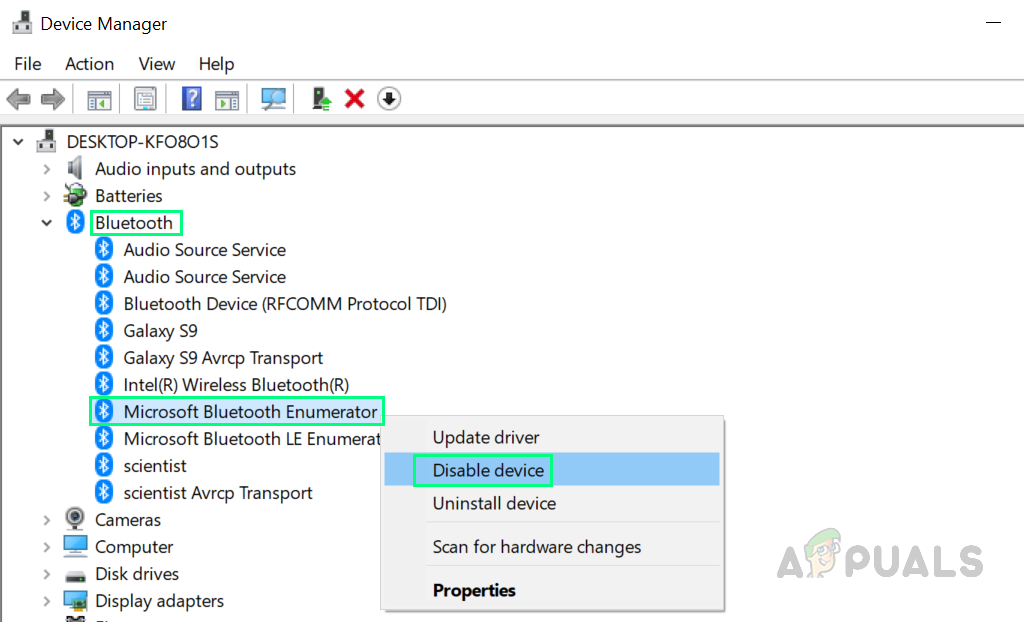Click the Disable device toolbar icon with down arrow
The image size is (1024, 622).
click(388, 98)
